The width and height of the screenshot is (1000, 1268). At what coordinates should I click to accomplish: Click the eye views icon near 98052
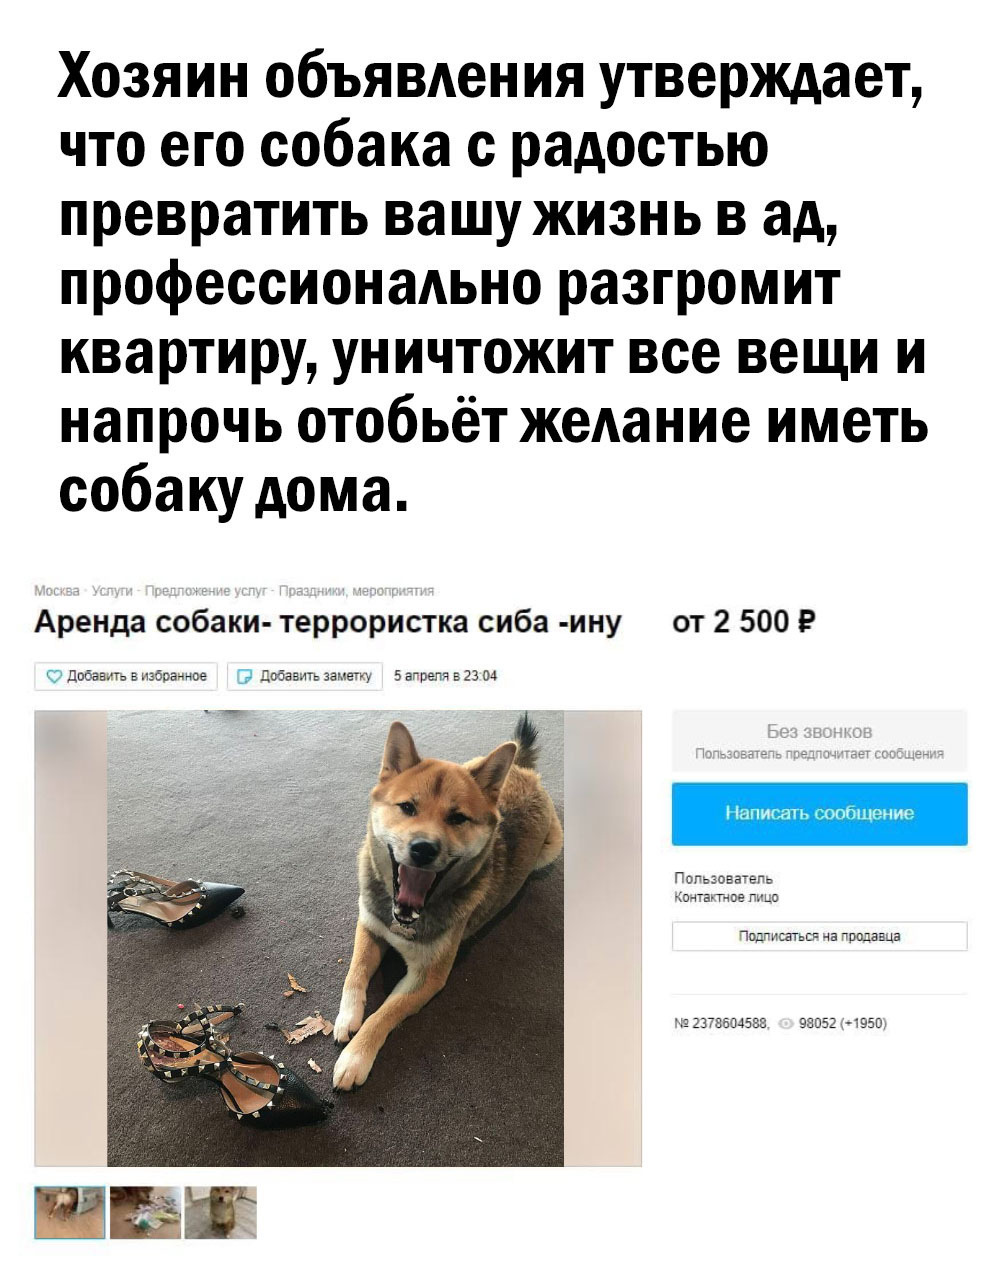click(787, 1023)
